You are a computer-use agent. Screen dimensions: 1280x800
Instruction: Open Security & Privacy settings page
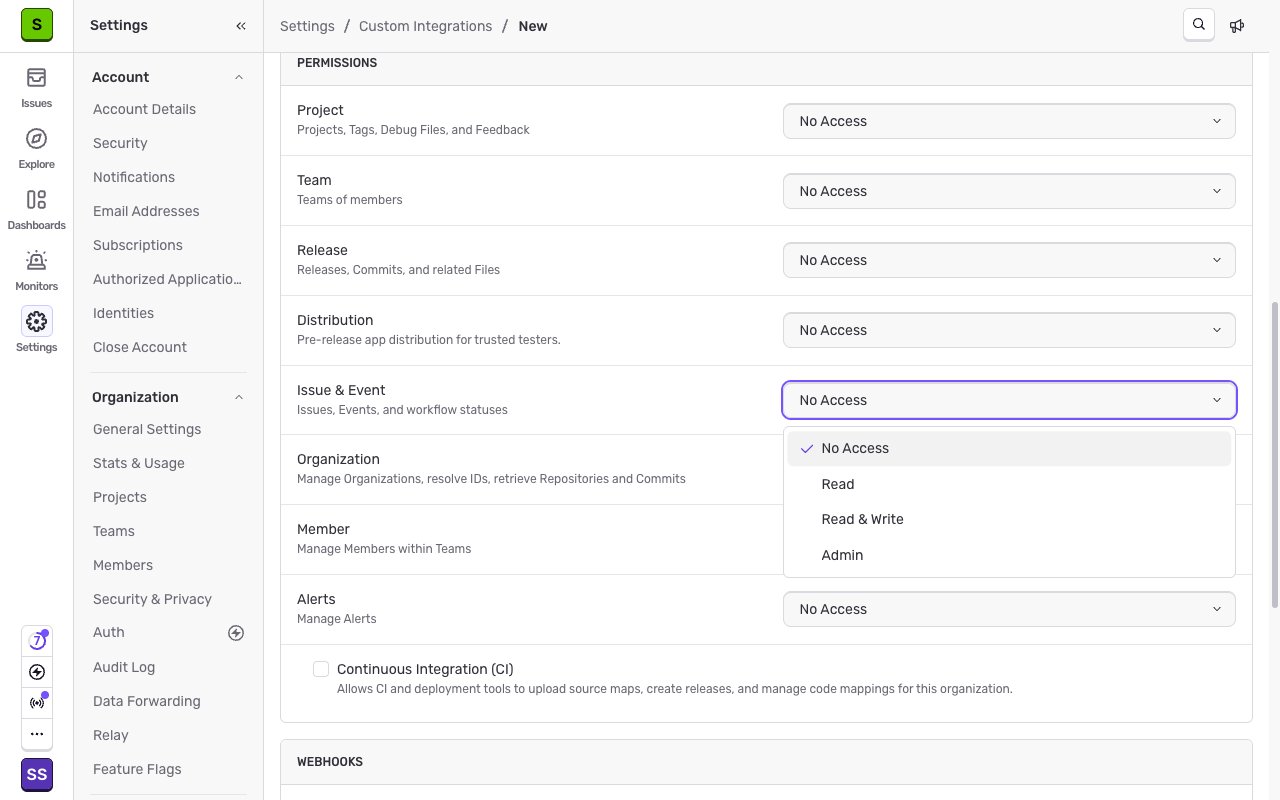152,599
